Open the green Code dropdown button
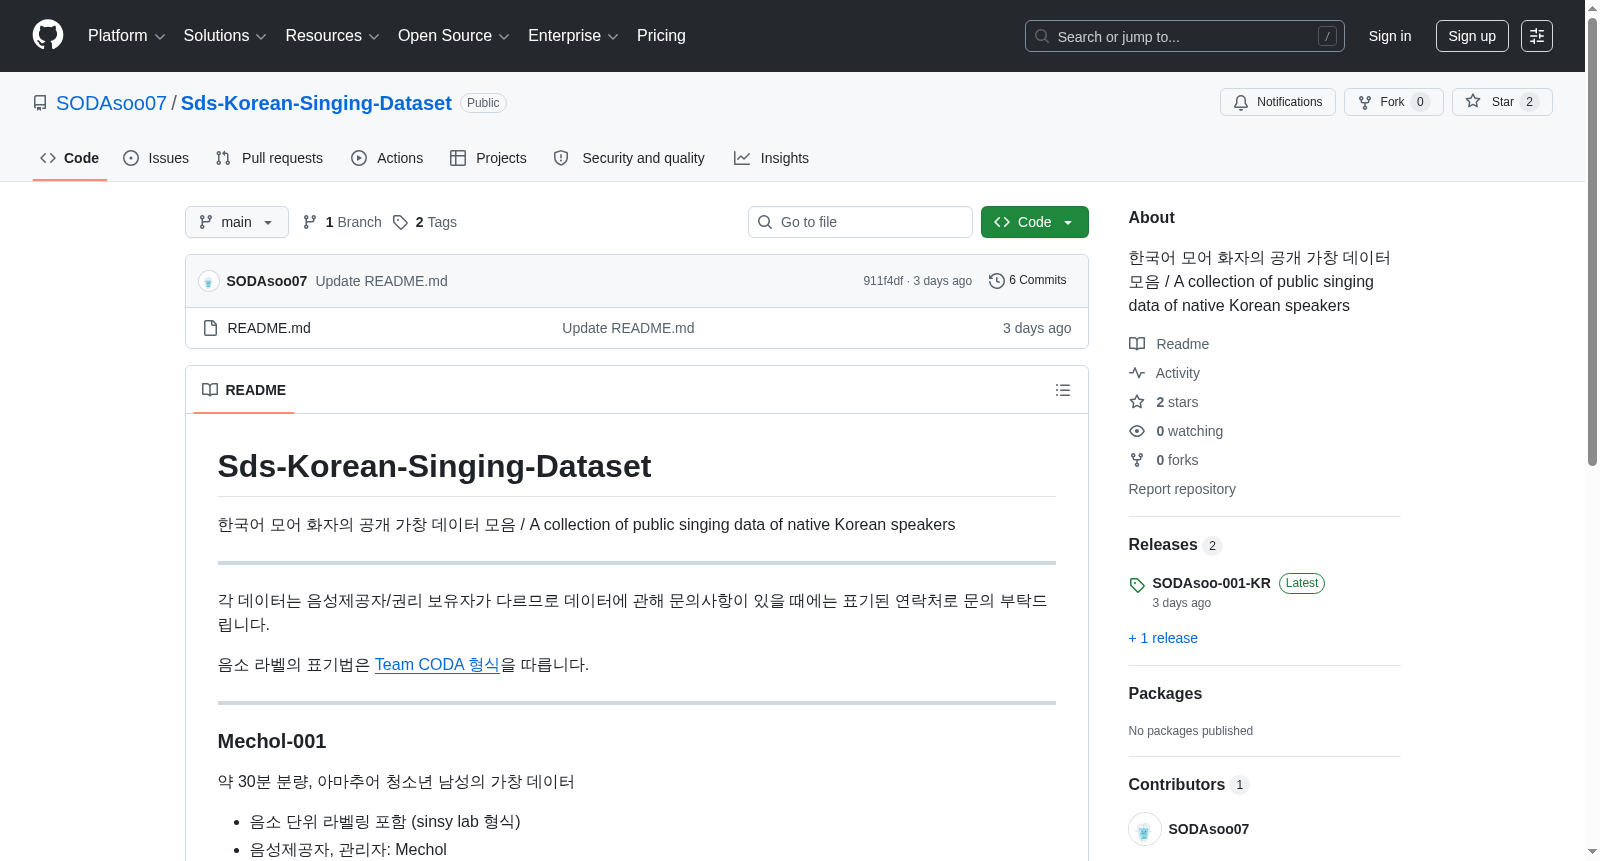The image size is (1600, 861). [1034, 222]
